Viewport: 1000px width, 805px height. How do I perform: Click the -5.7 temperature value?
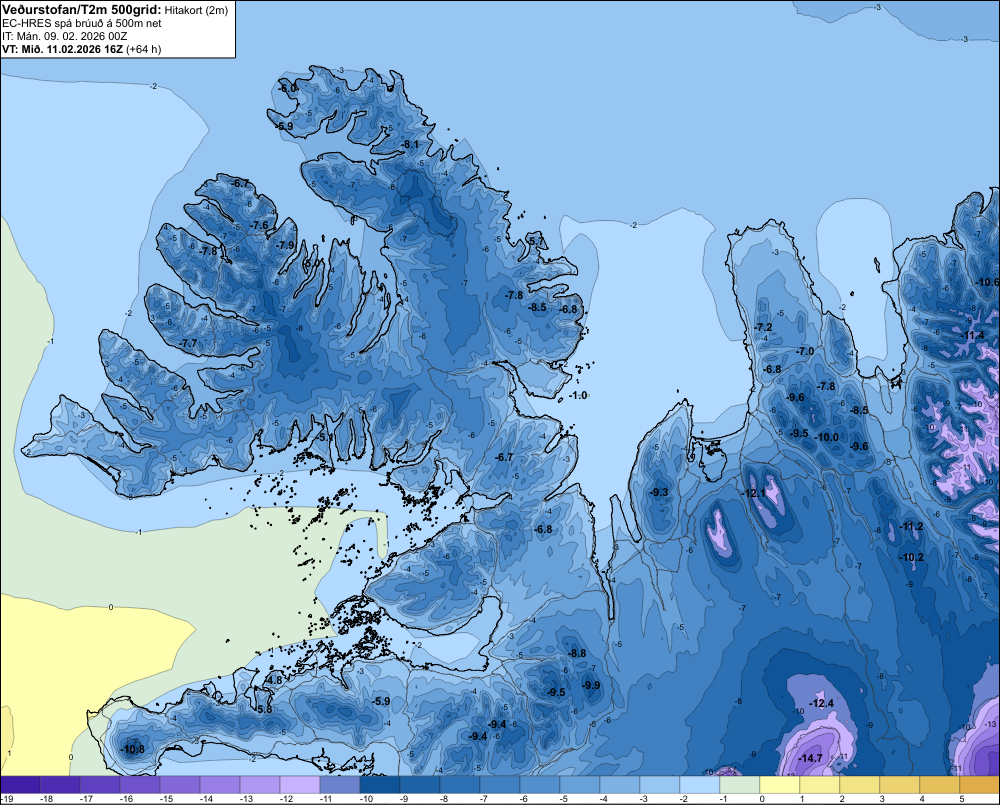537,241
